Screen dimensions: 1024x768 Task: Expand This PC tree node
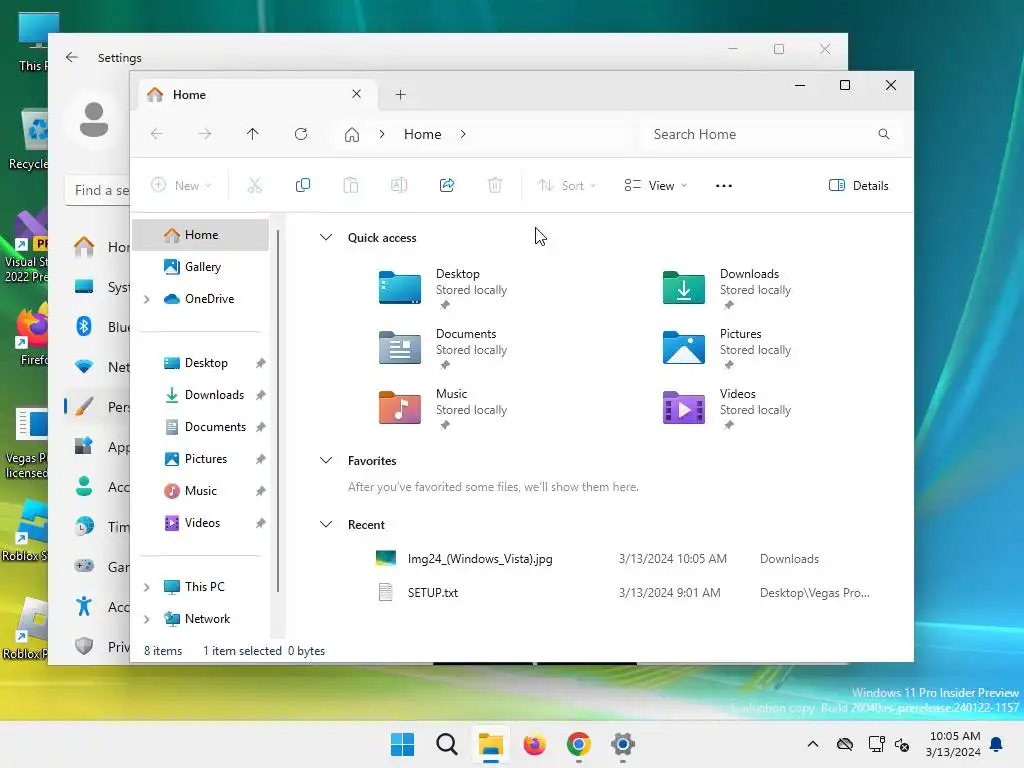tap(147, 587)
